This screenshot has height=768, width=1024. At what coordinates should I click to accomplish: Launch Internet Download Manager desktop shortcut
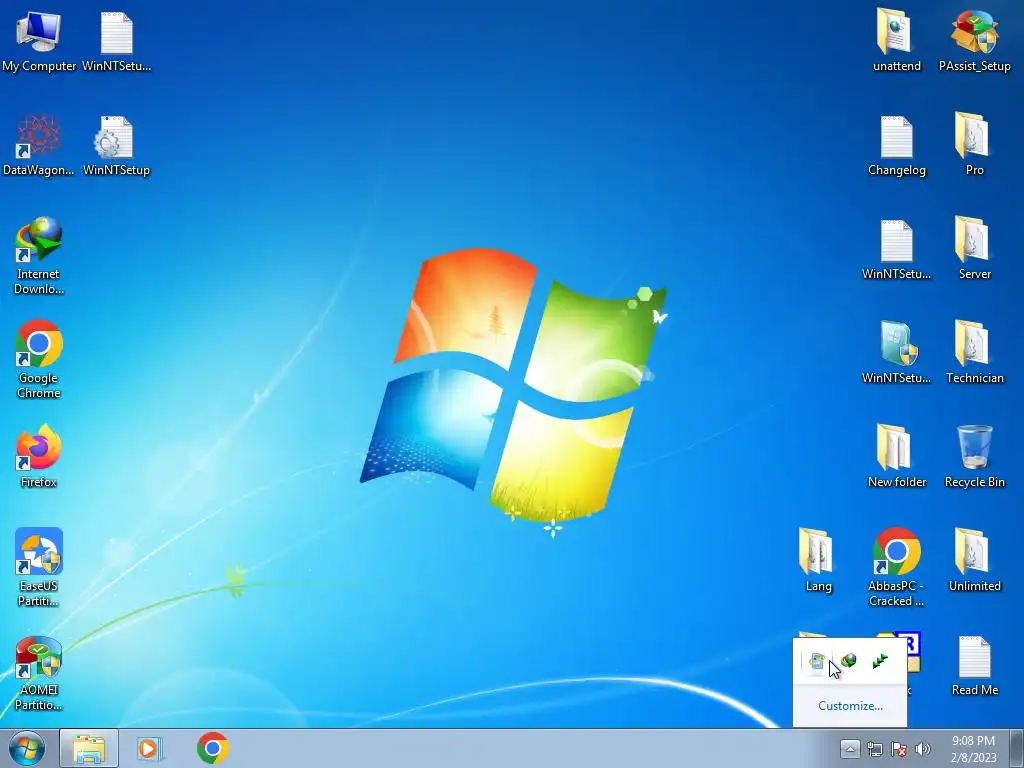[39, 255]
